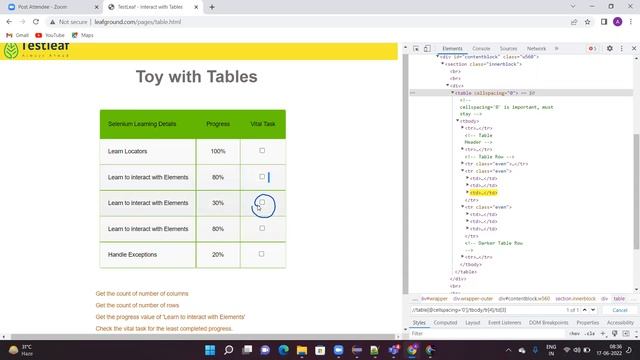The height and width of the screenshot is (360, 640).
Task: Launch Microsoft Edge from the taskbar
Action: (x=283, y=350)
